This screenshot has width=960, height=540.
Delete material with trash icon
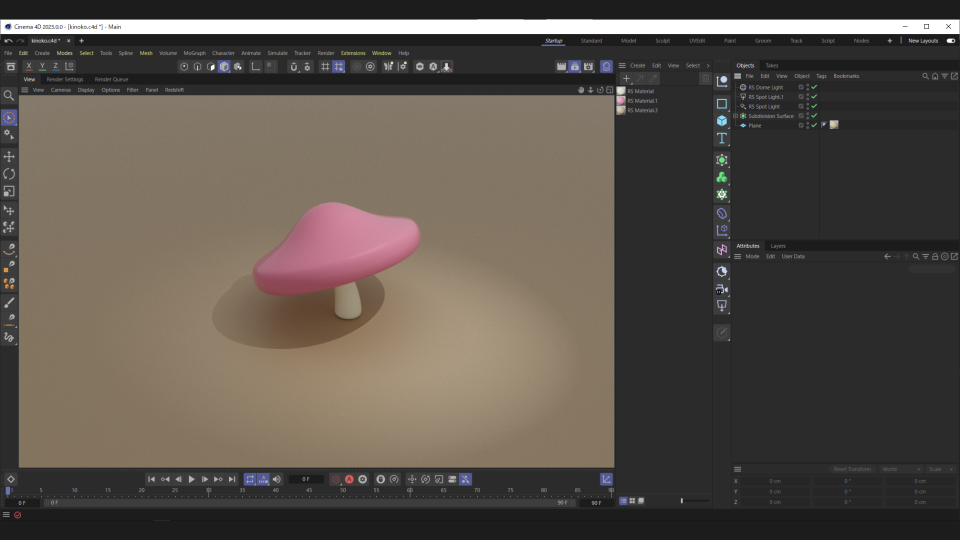pyautogui.click(x=705, y=78)
